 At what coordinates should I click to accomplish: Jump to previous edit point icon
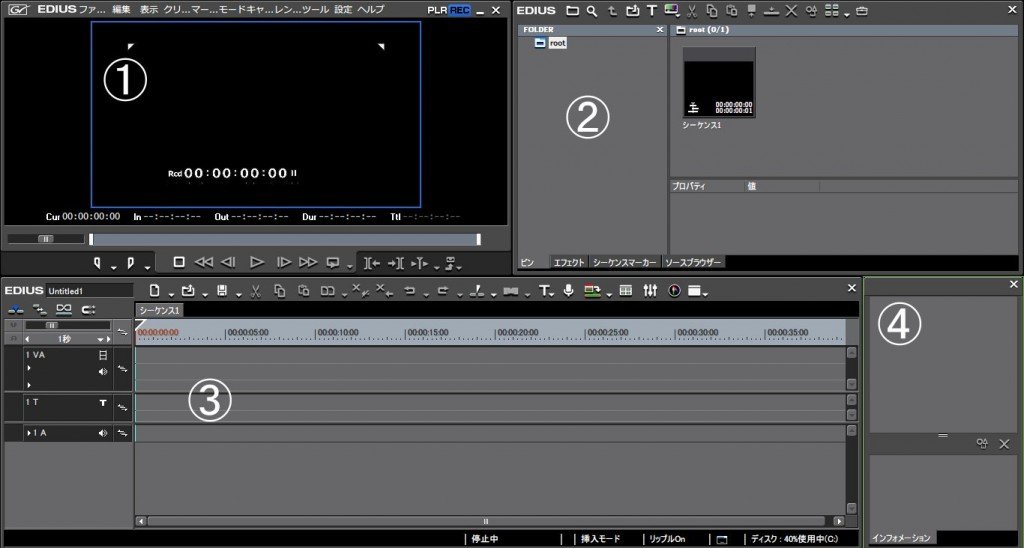(372, 263)
